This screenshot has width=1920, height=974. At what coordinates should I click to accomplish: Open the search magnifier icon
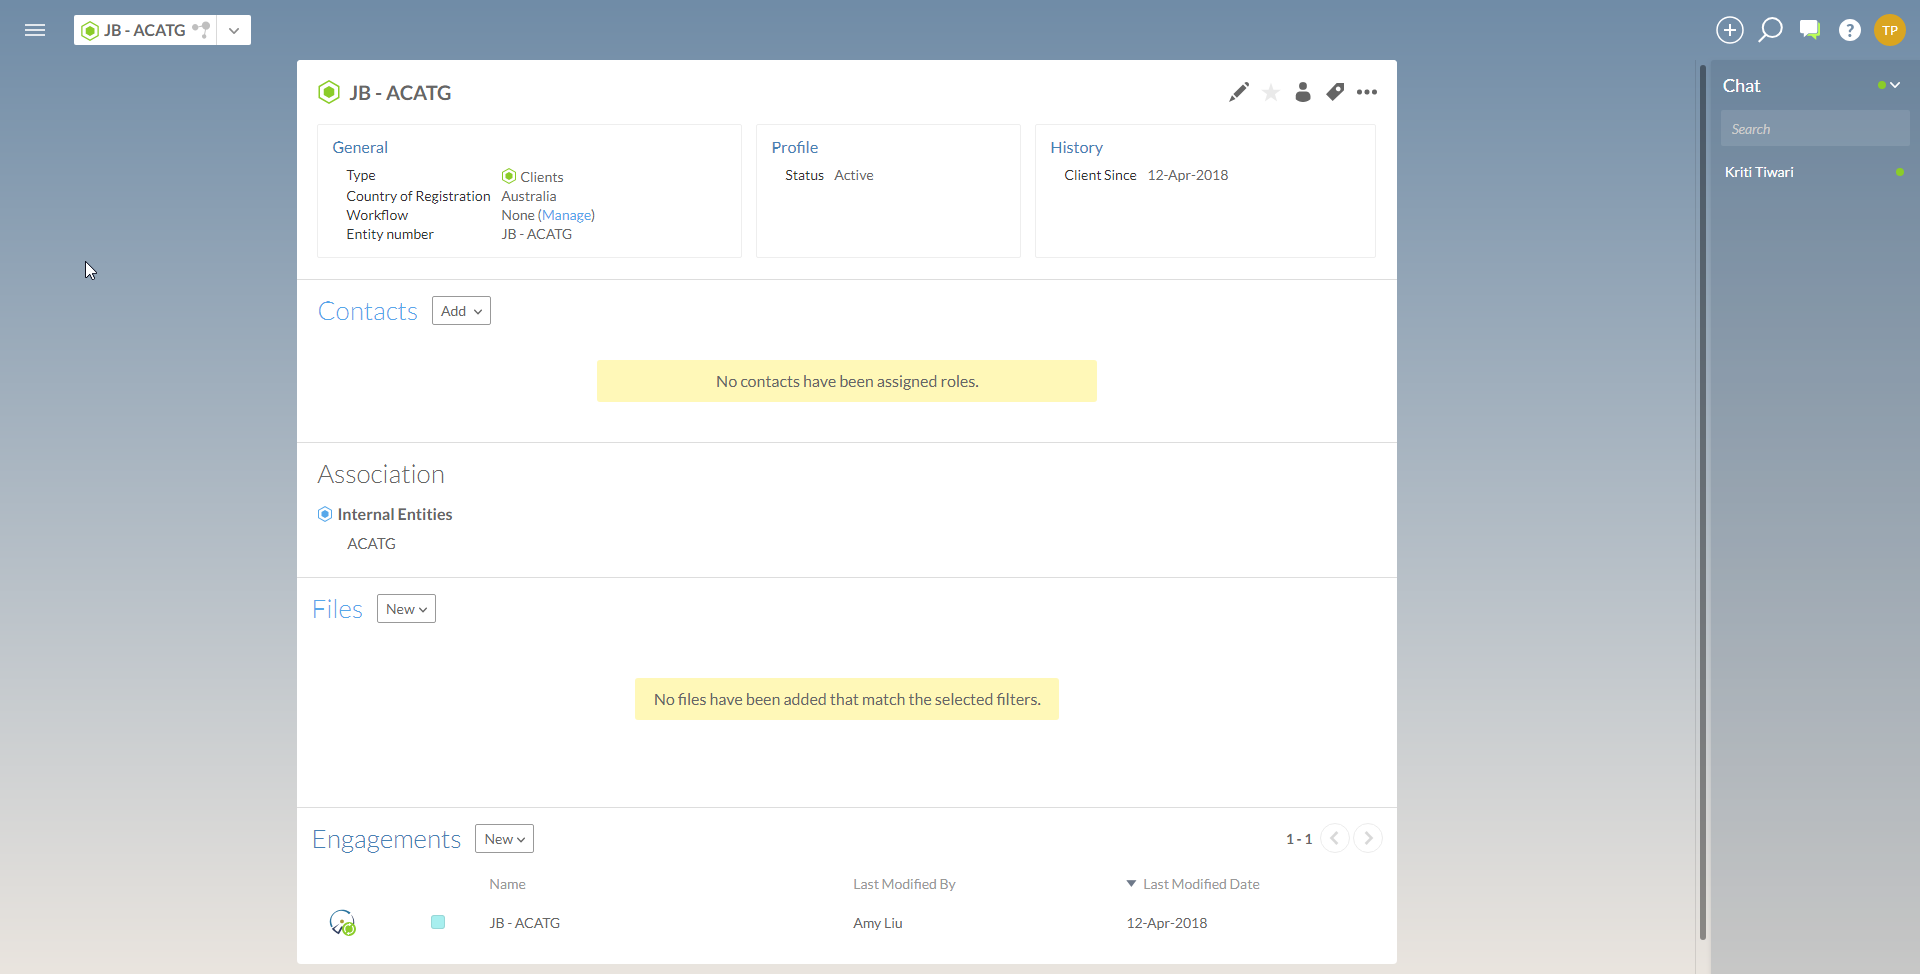tap(1770, 30)
